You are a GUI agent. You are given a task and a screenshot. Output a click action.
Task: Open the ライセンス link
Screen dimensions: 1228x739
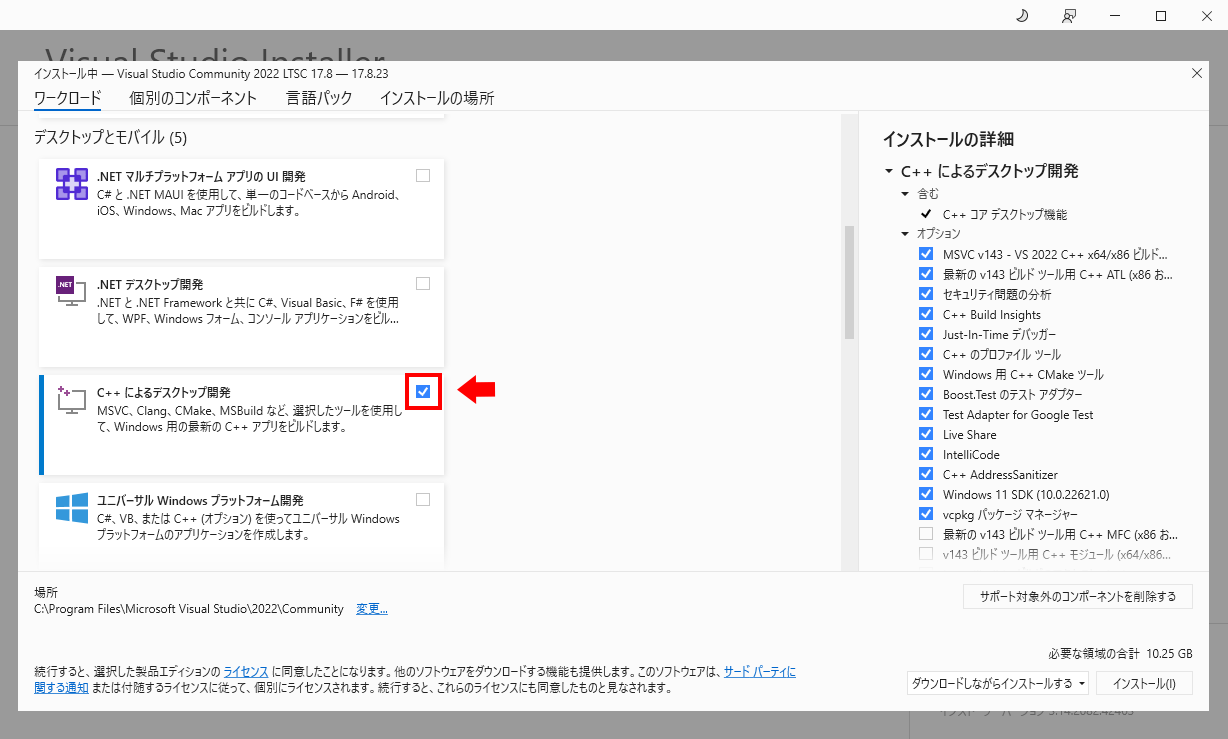tap(245, 671)
